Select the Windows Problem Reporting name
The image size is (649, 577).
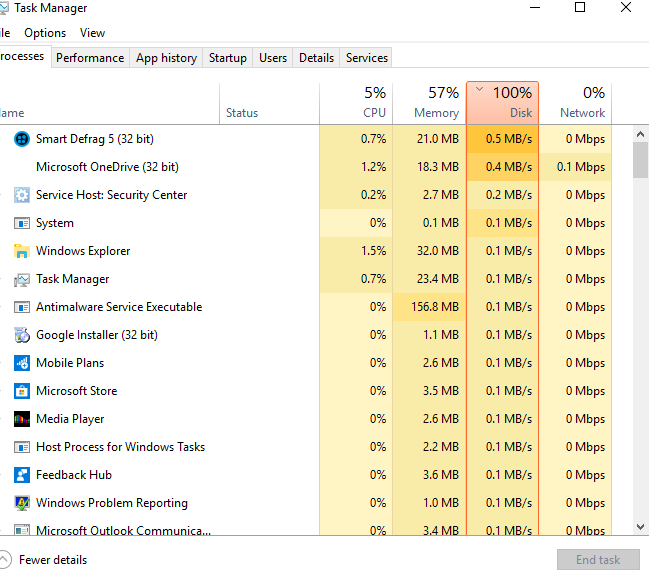(x=112, y=503)
